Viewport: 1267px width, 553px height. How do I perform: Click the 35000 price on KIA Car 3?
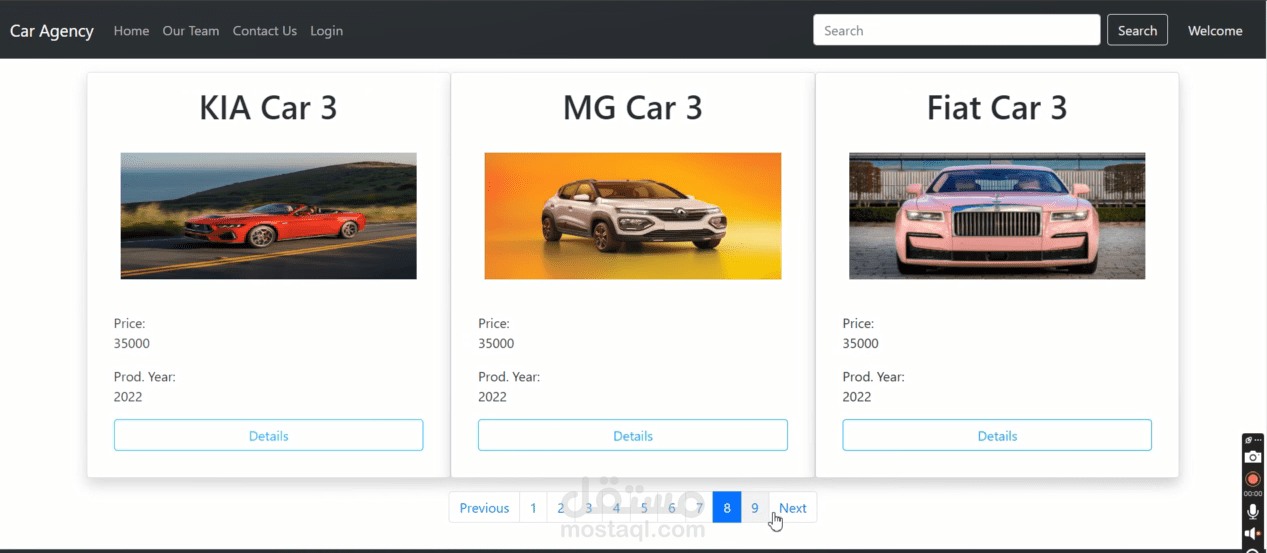pos(132,343)
